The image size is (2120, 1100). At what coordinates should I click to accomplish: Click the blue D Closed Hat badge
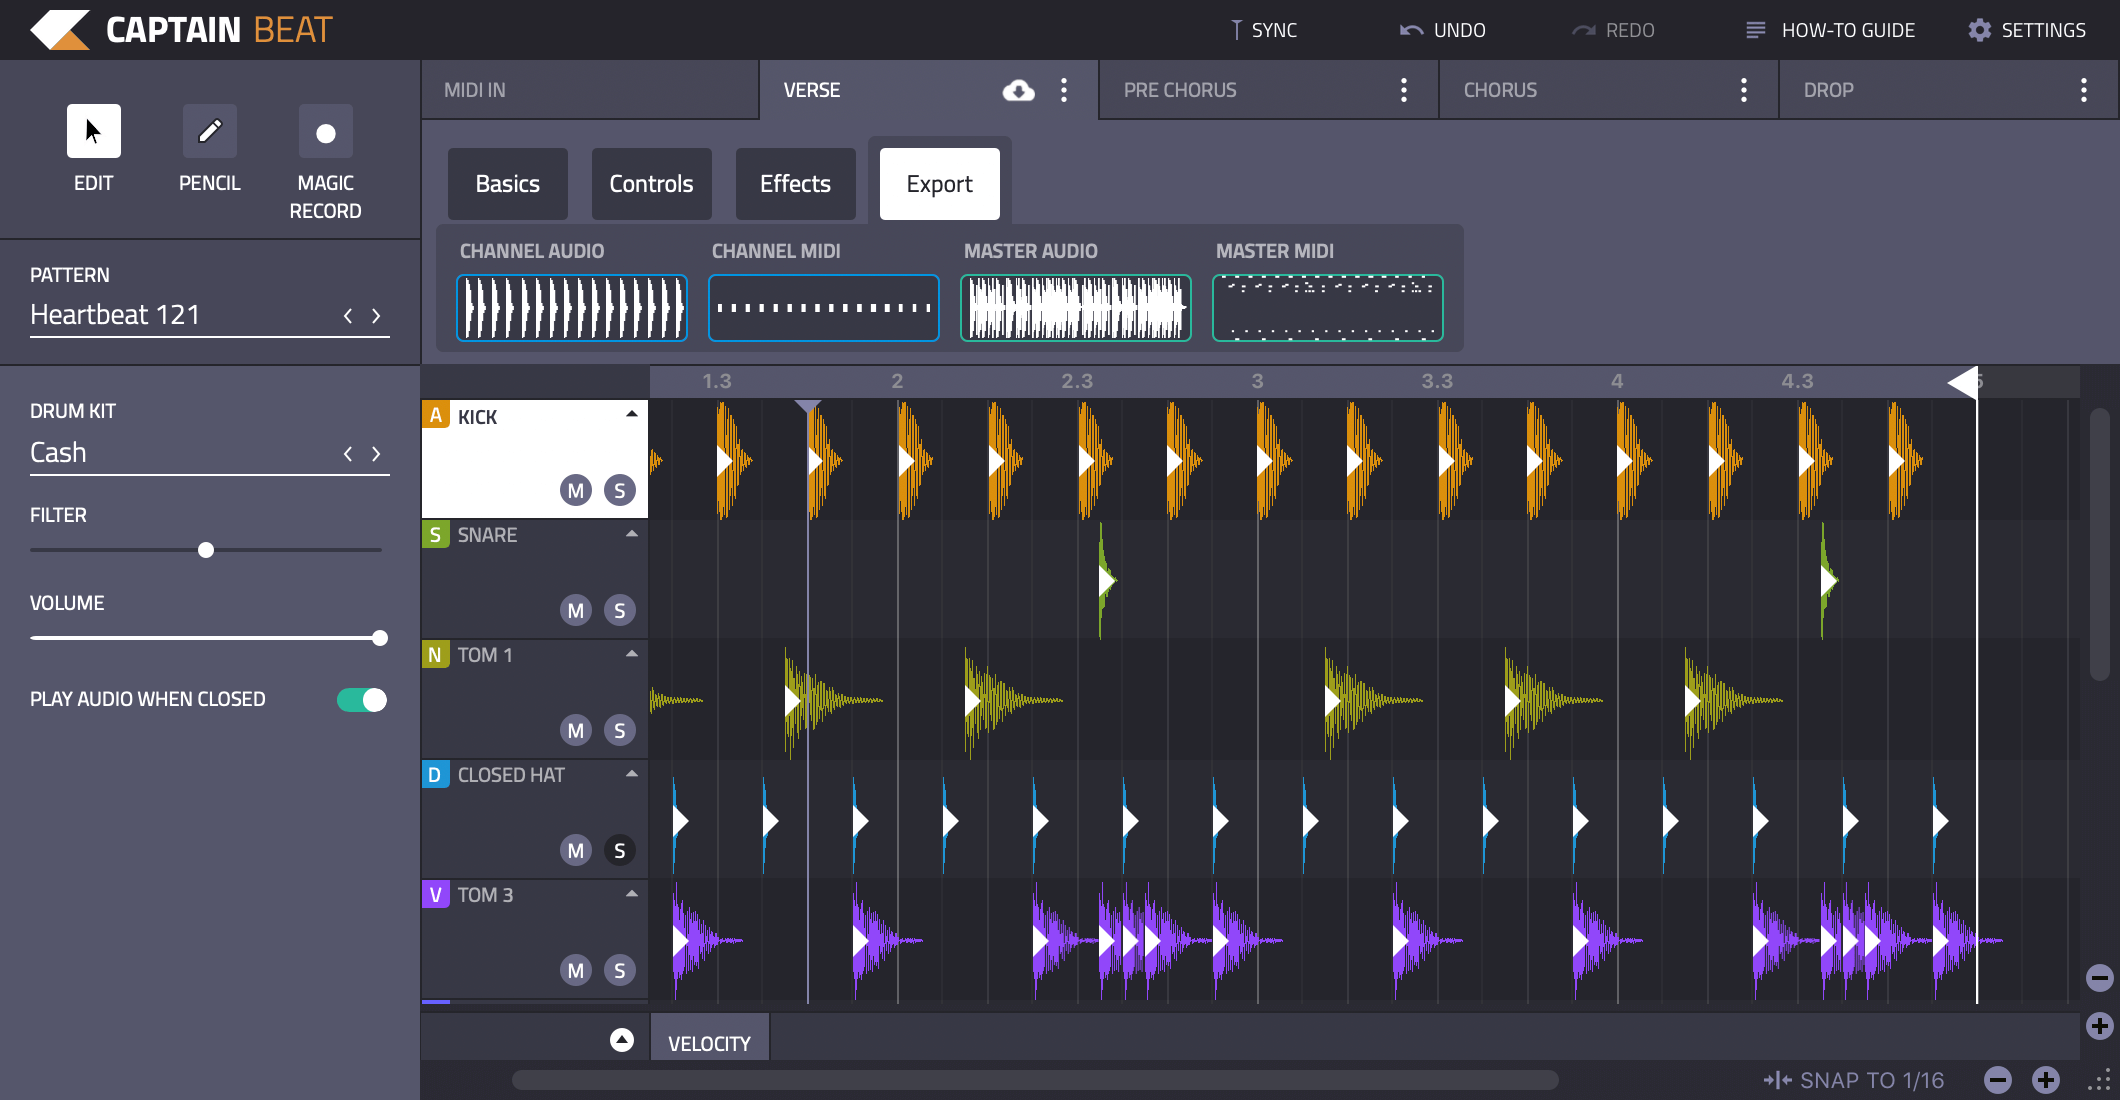(435, 774)
